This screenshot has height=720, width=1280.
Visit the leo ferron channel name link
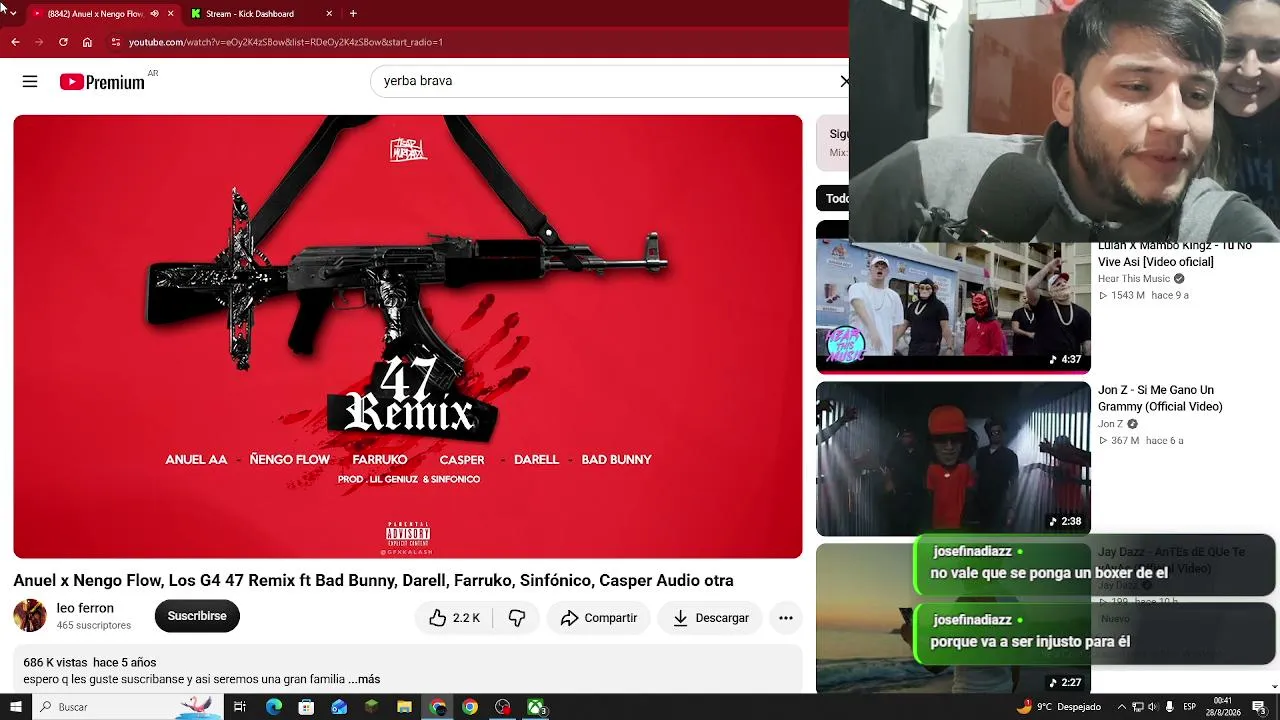[x=85, y=608]
